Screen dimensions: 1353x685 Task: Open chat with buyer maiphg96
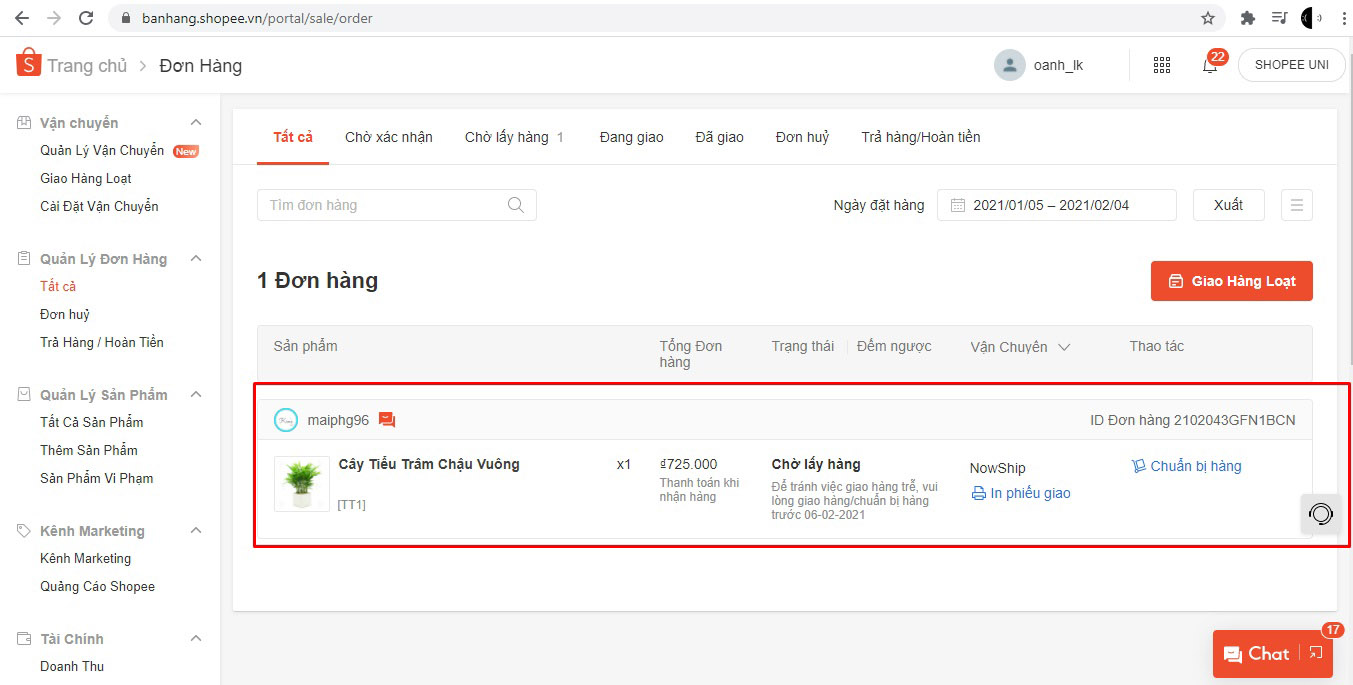tap(387, 420)
